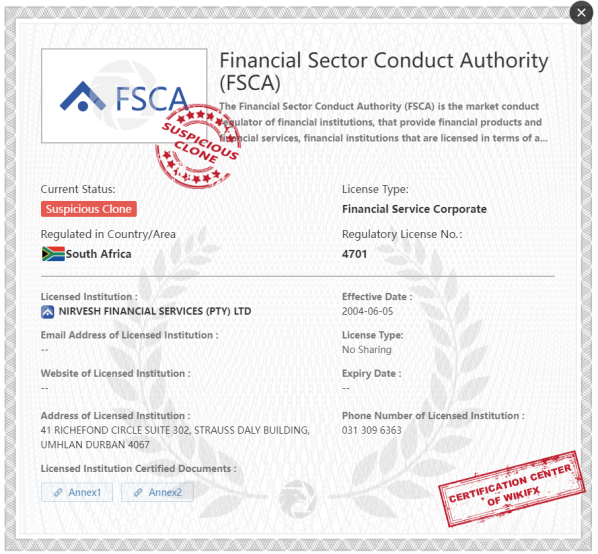The height and width of the screenshot is (554, 598).
Task: Open the Annex2 certified document
Action: coord(157,492)
